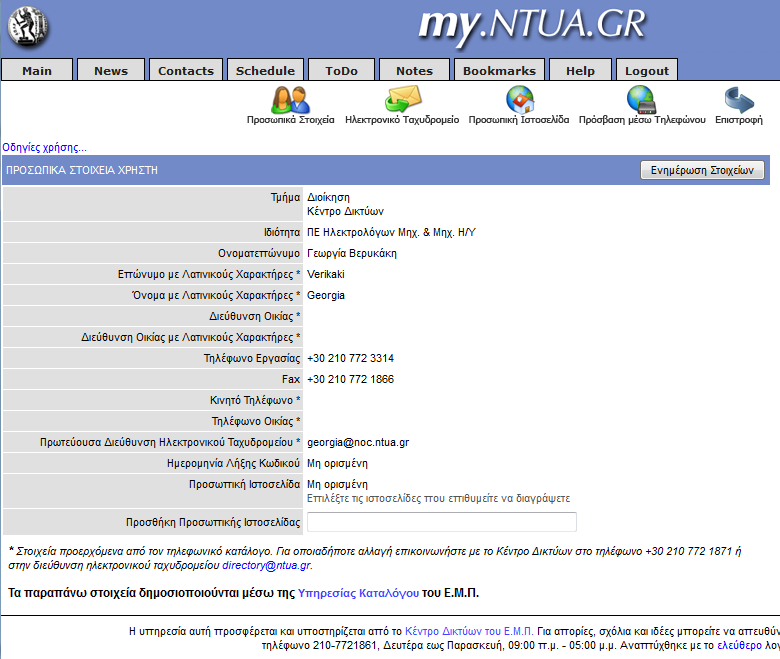Open the Help tab

pyautogui.click(x=580, y=71)
